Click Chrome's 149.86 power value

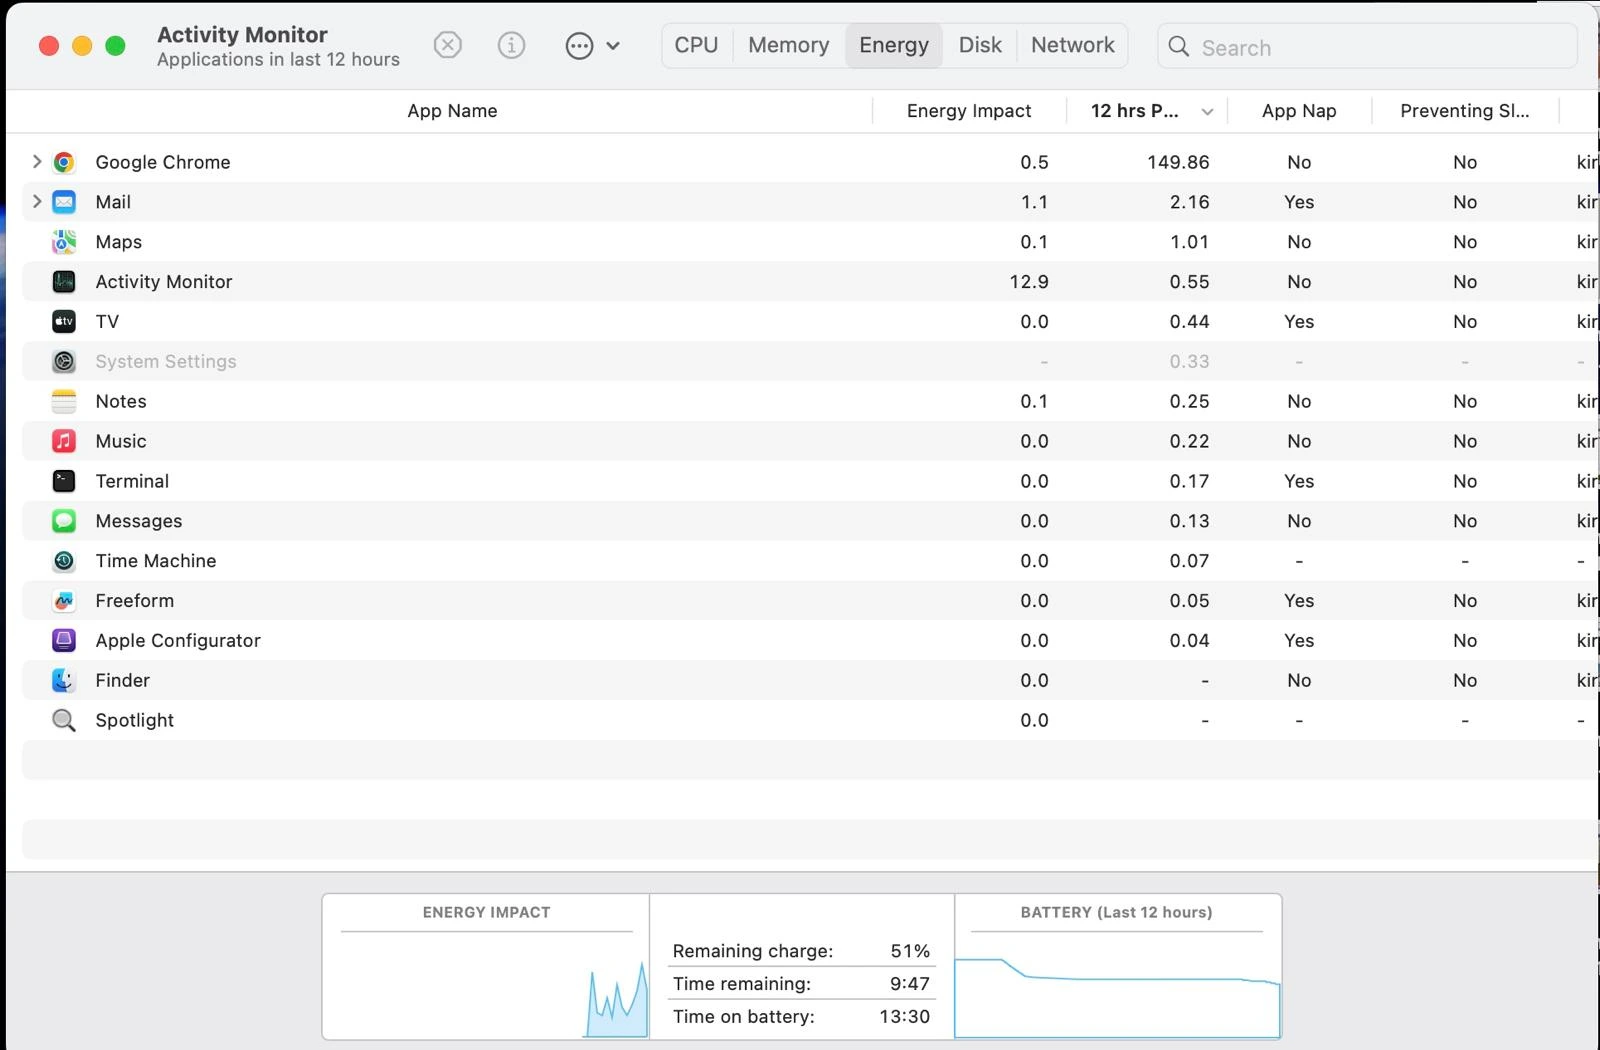(1178, 162)
